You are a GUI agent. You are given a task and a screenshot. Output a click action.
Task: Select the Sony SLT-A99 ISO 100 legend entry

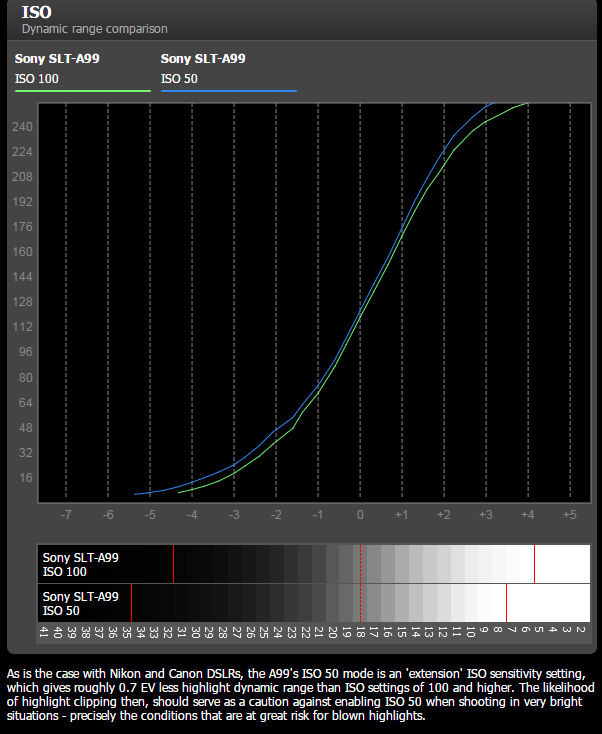coord(83,72)
